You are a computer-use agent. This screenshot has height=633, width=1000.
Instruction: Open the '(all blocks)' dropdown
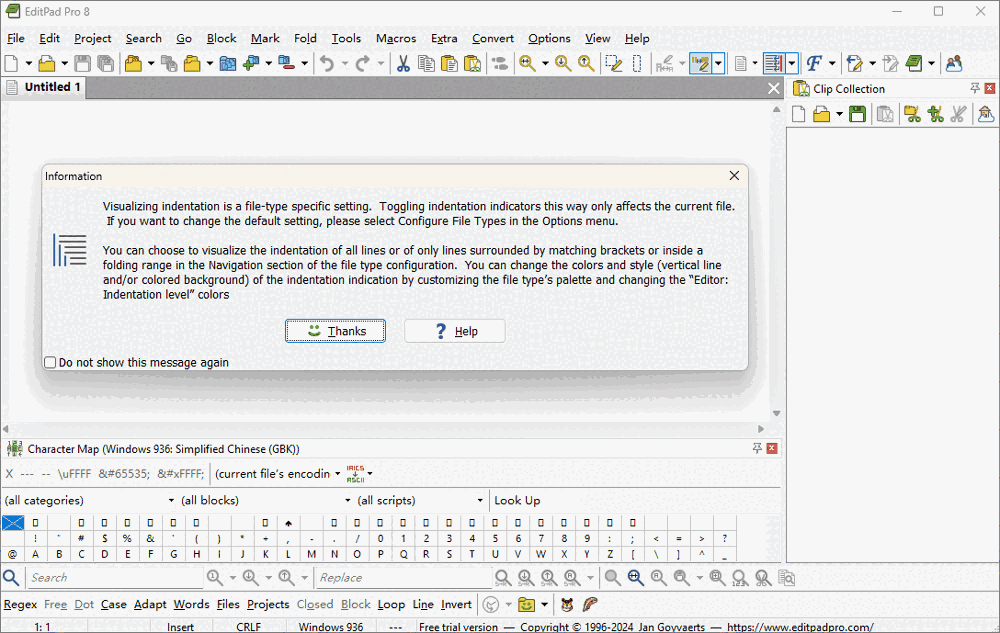[265, 500]
